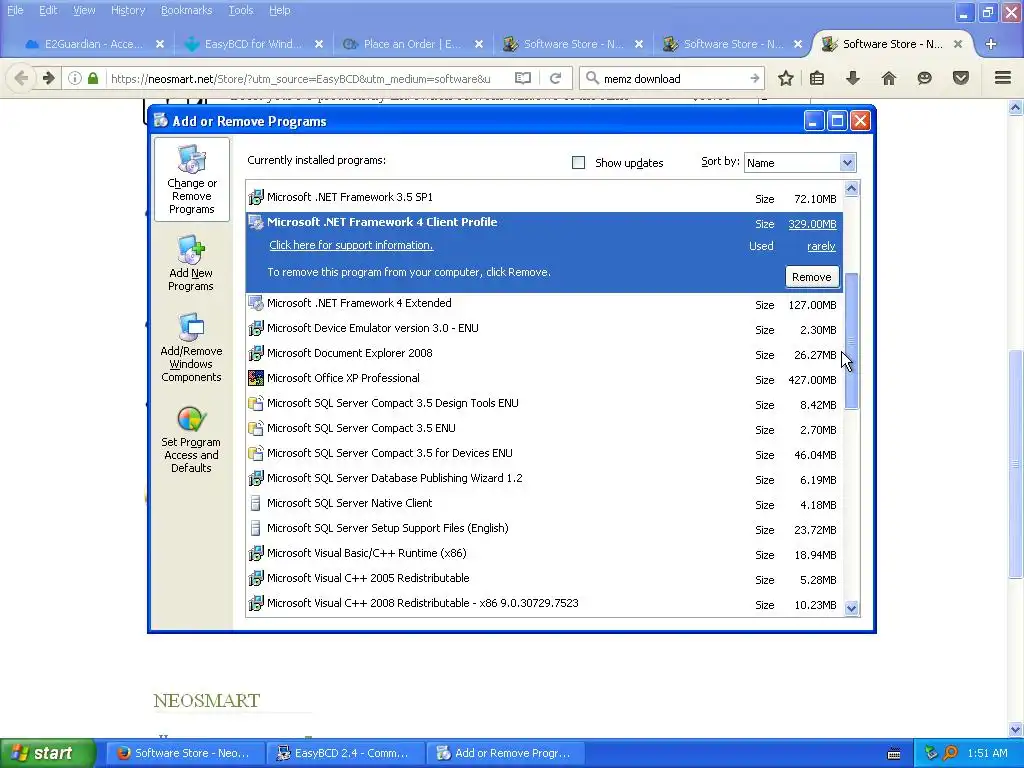The height and width of the screenshot is (768, 1024).
Task: Open Set Program Access and Defaults
Action: coord(191,440)
